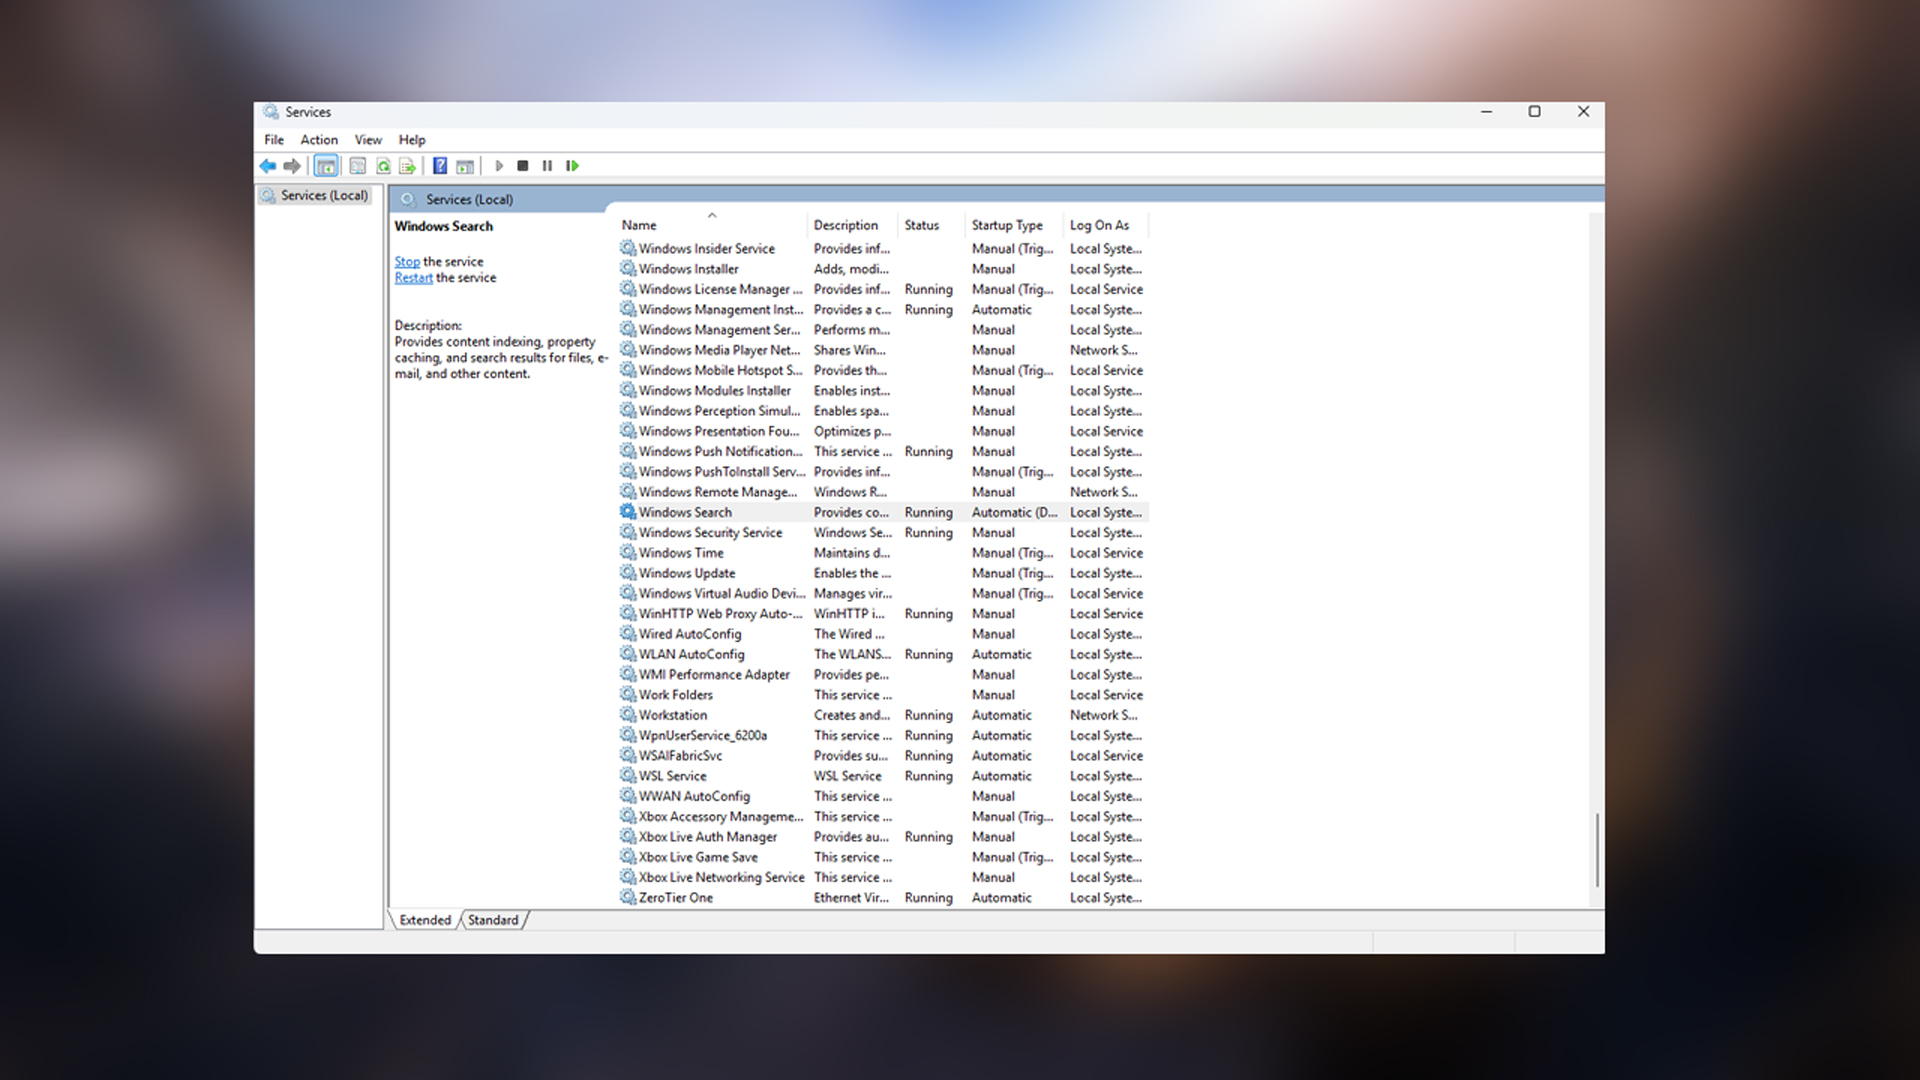
Task: Click the Pause Service toolbar icon
Action: pos(547,166)
